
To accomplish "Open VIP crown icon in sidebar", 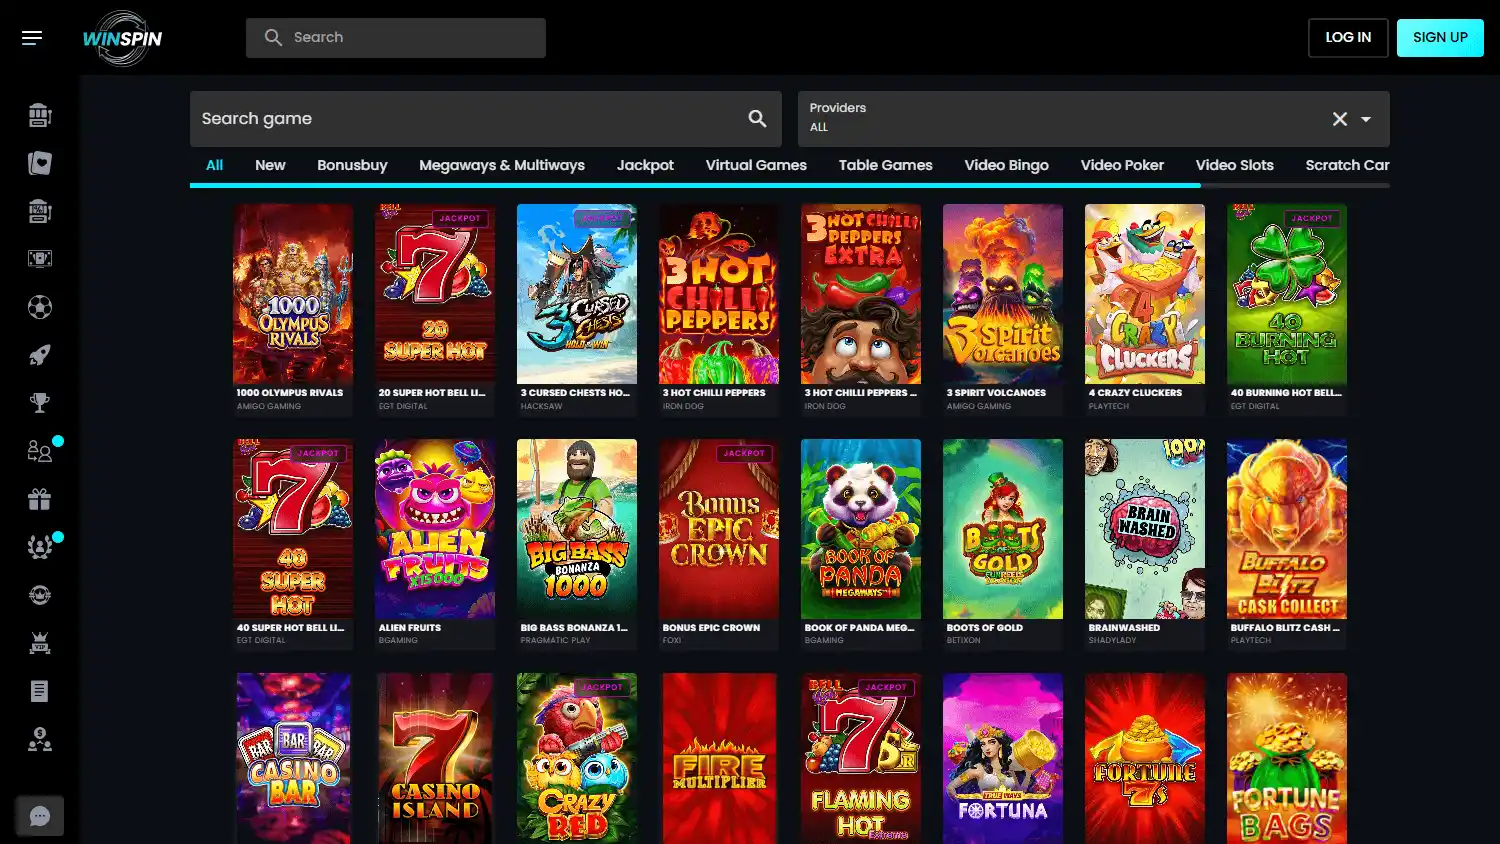I will (40, 643).
